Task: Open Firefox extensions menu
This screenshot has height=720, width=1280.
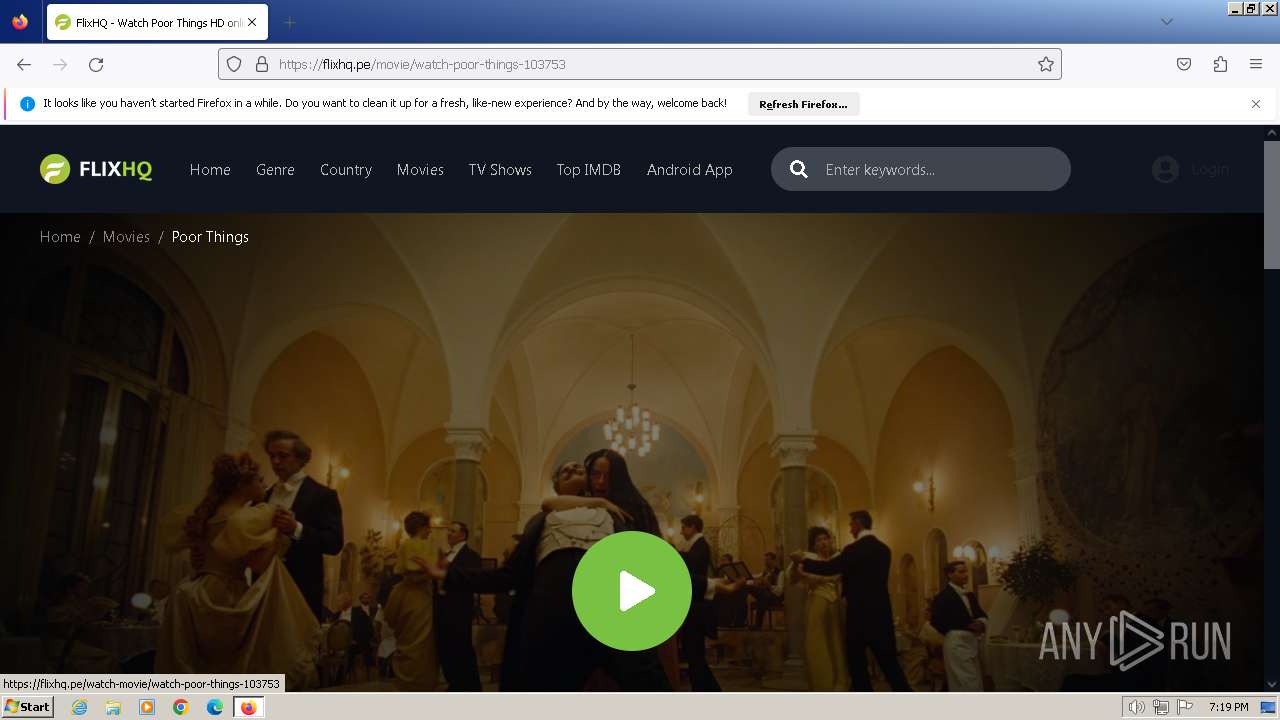Action: [x=1220, y=64]
